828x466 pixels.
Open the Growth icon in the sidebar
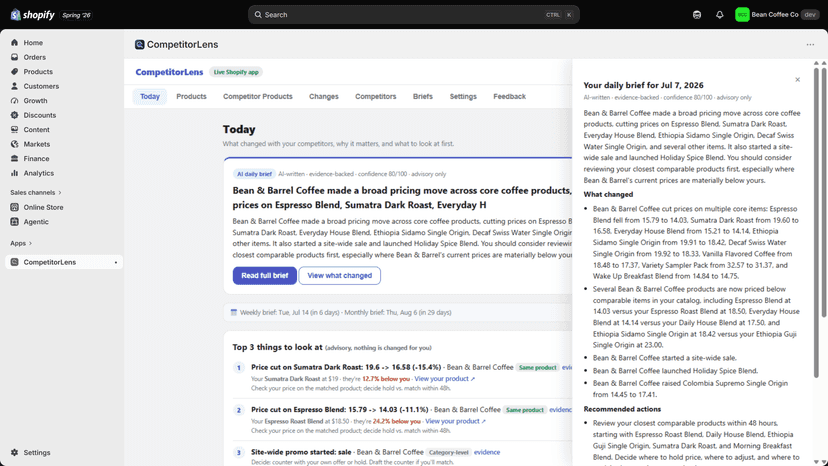14,100
